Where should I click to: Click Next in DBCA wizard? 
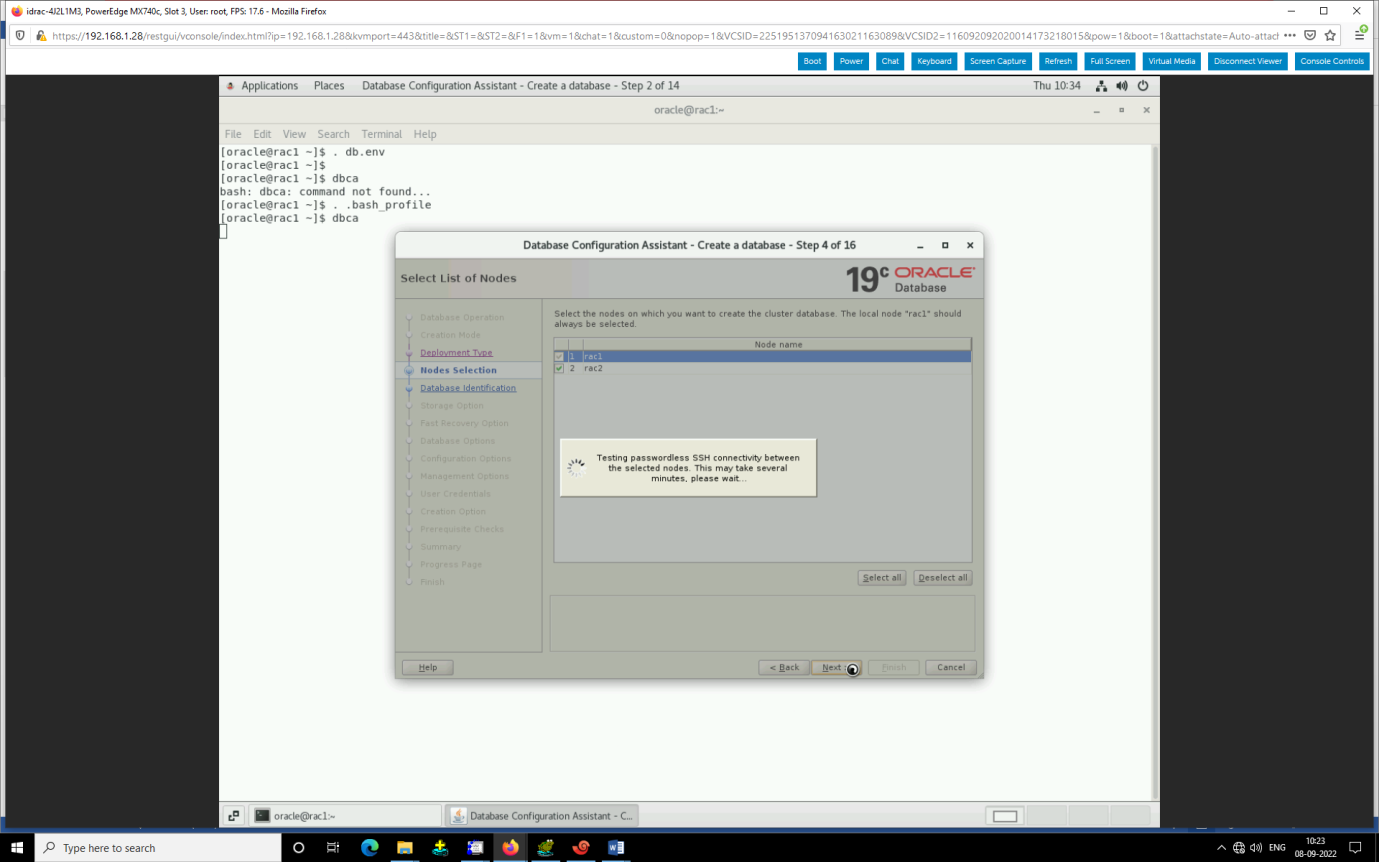coord(836,667)
